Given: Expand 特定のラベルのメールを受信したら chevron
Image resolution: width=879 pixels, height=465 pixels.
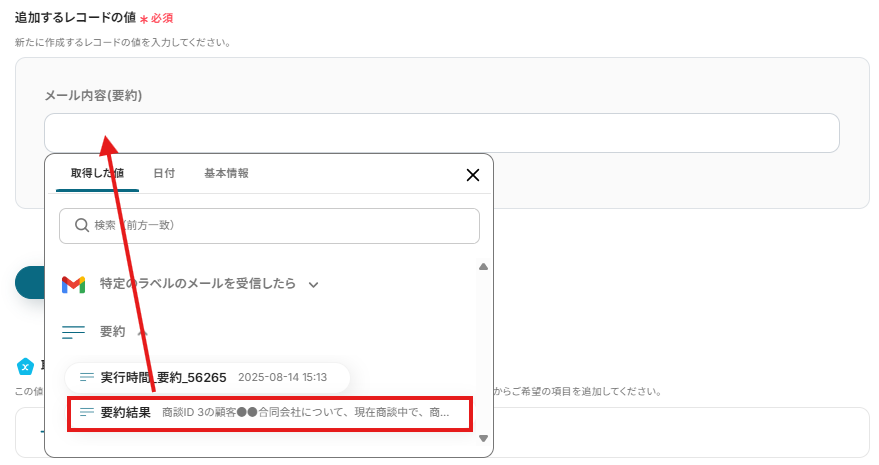Looking at the screenshot, I should pyautogui.click(x=313, y=284).
